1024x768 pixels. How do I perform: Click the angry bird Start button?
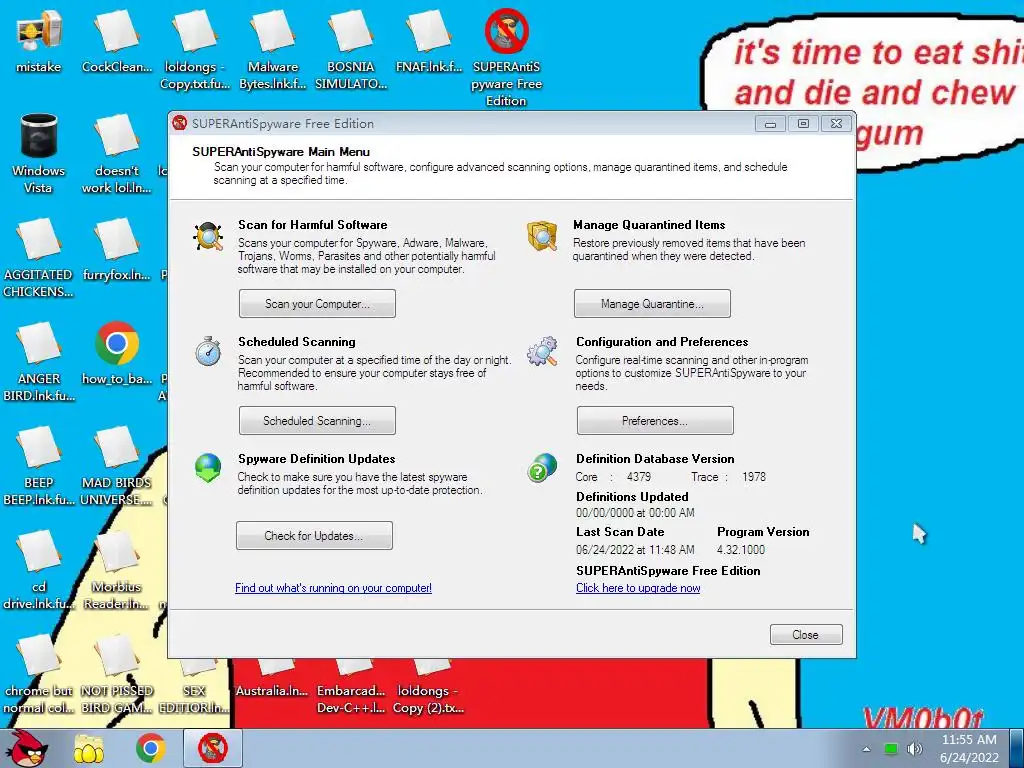click(x=27, y=748)
